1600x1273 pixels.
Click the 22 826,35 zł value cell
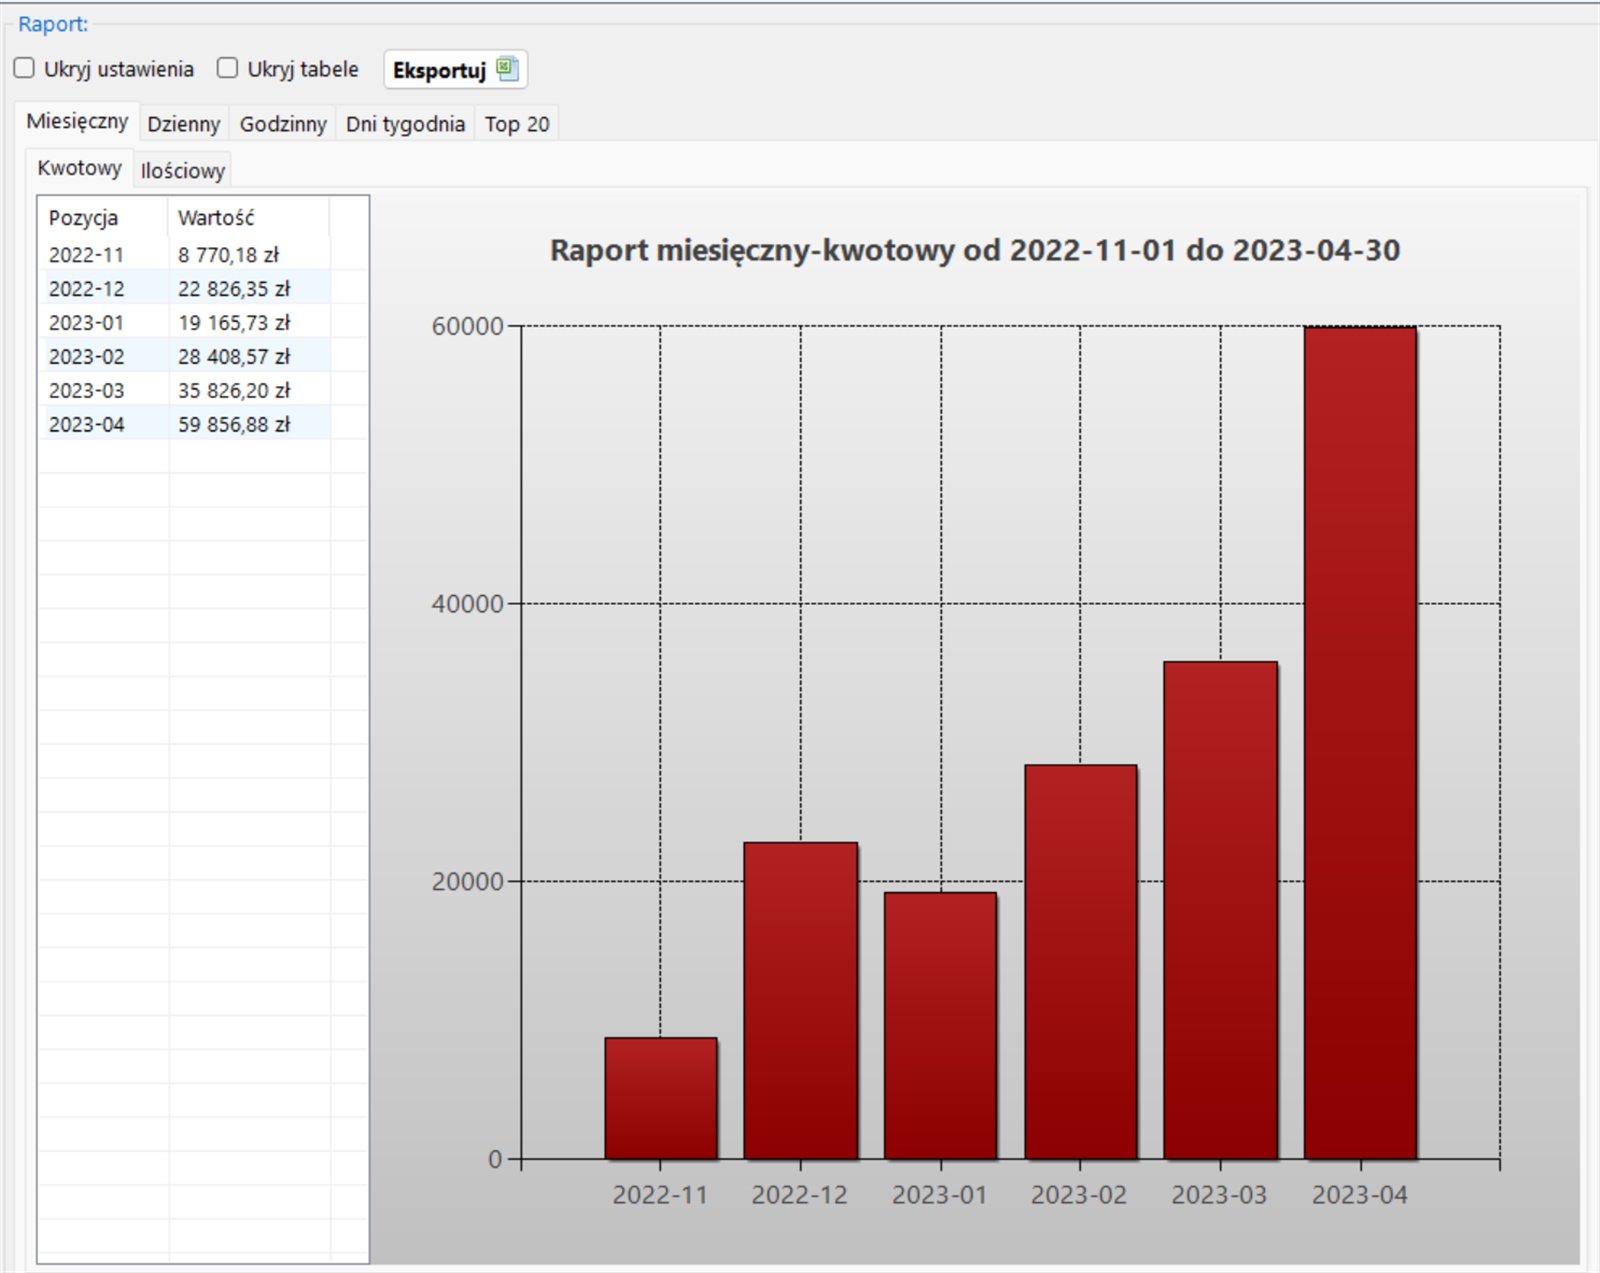[234, 289]
